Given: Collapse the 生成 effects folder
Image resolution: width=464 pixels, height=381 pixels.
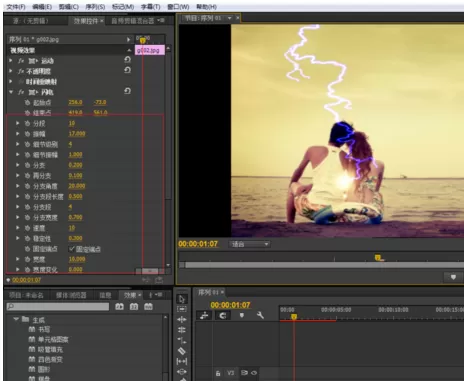Looking at the screenshot, I should tap(16, 319).
